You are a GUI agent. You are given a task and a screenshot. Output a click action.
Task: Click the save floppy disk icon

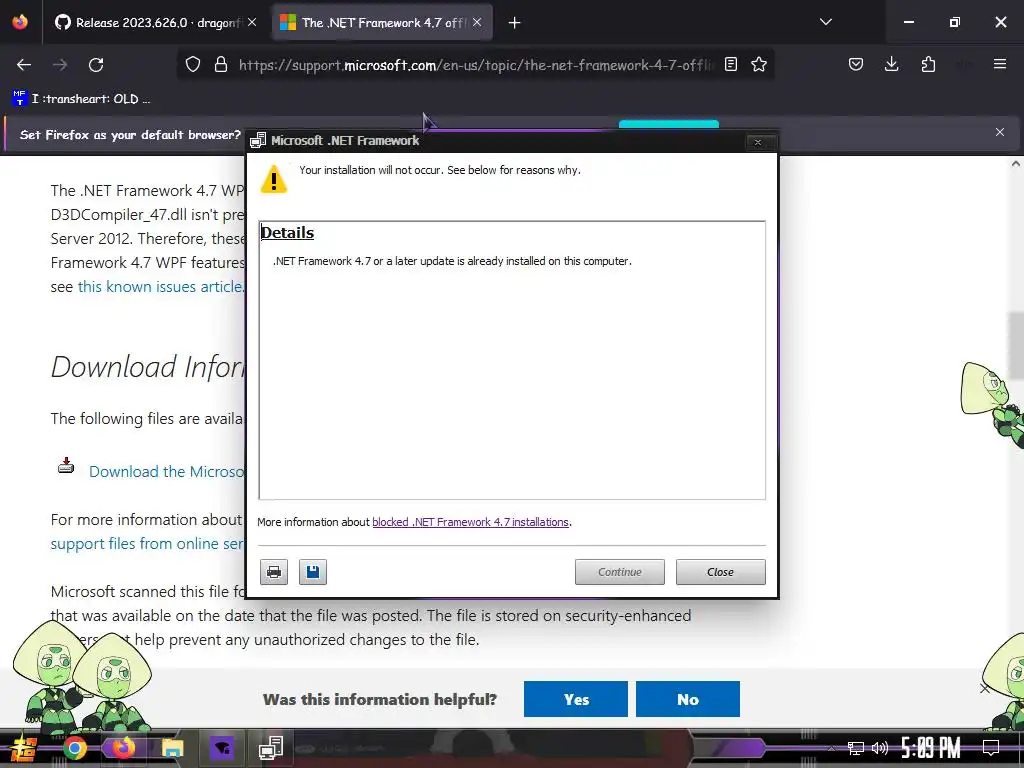point(313,572)
